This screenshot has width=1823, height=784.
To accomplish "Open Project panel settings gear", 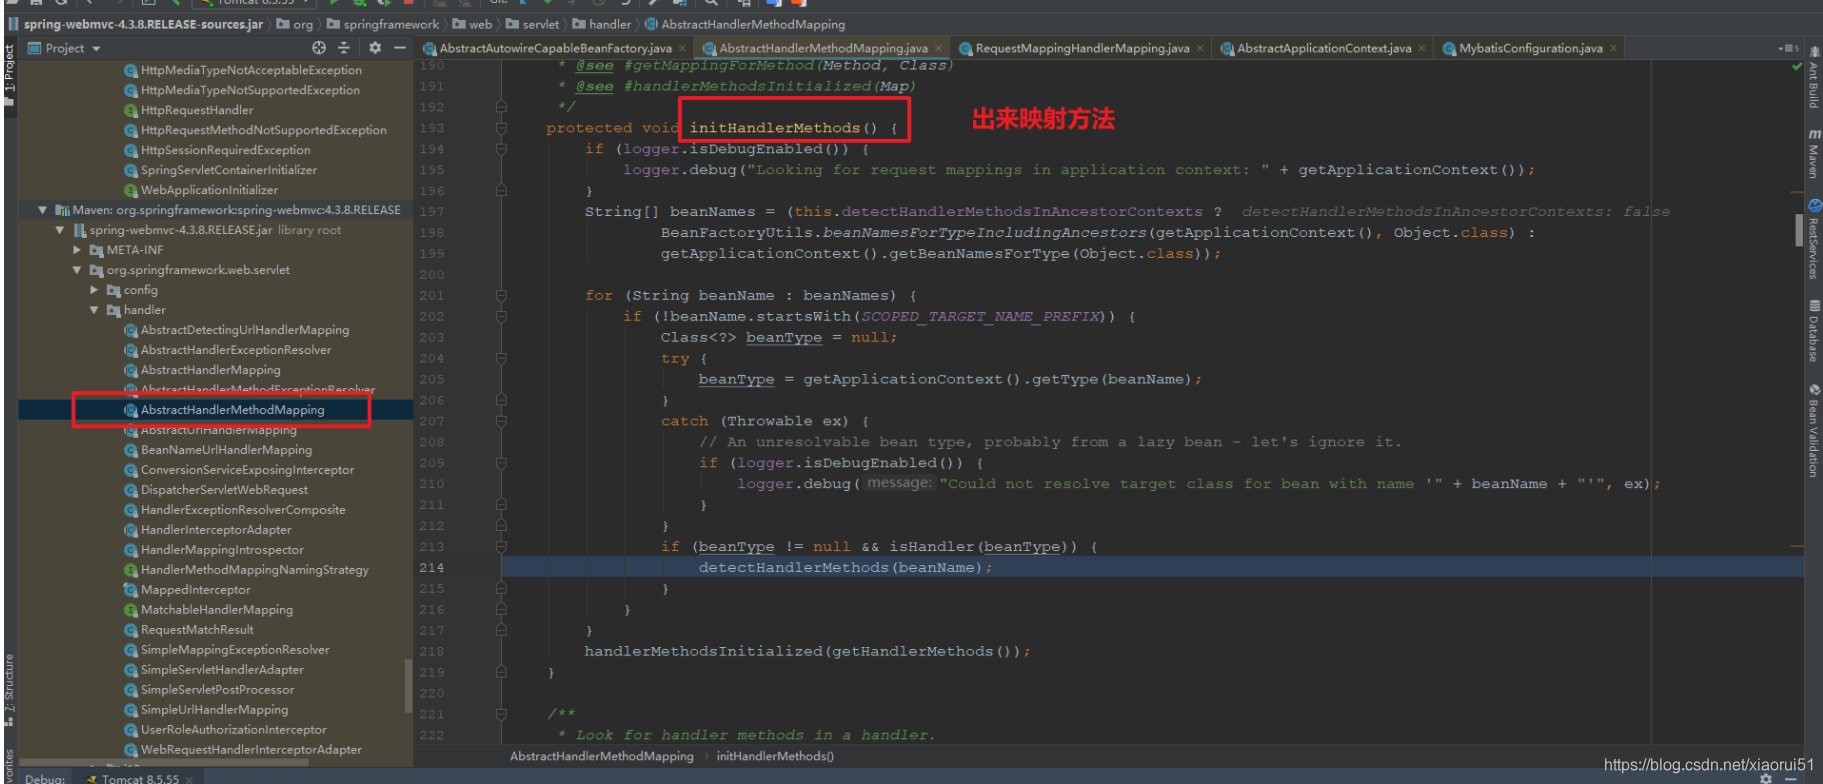I will pyautogui.click(x=375, y=48).
